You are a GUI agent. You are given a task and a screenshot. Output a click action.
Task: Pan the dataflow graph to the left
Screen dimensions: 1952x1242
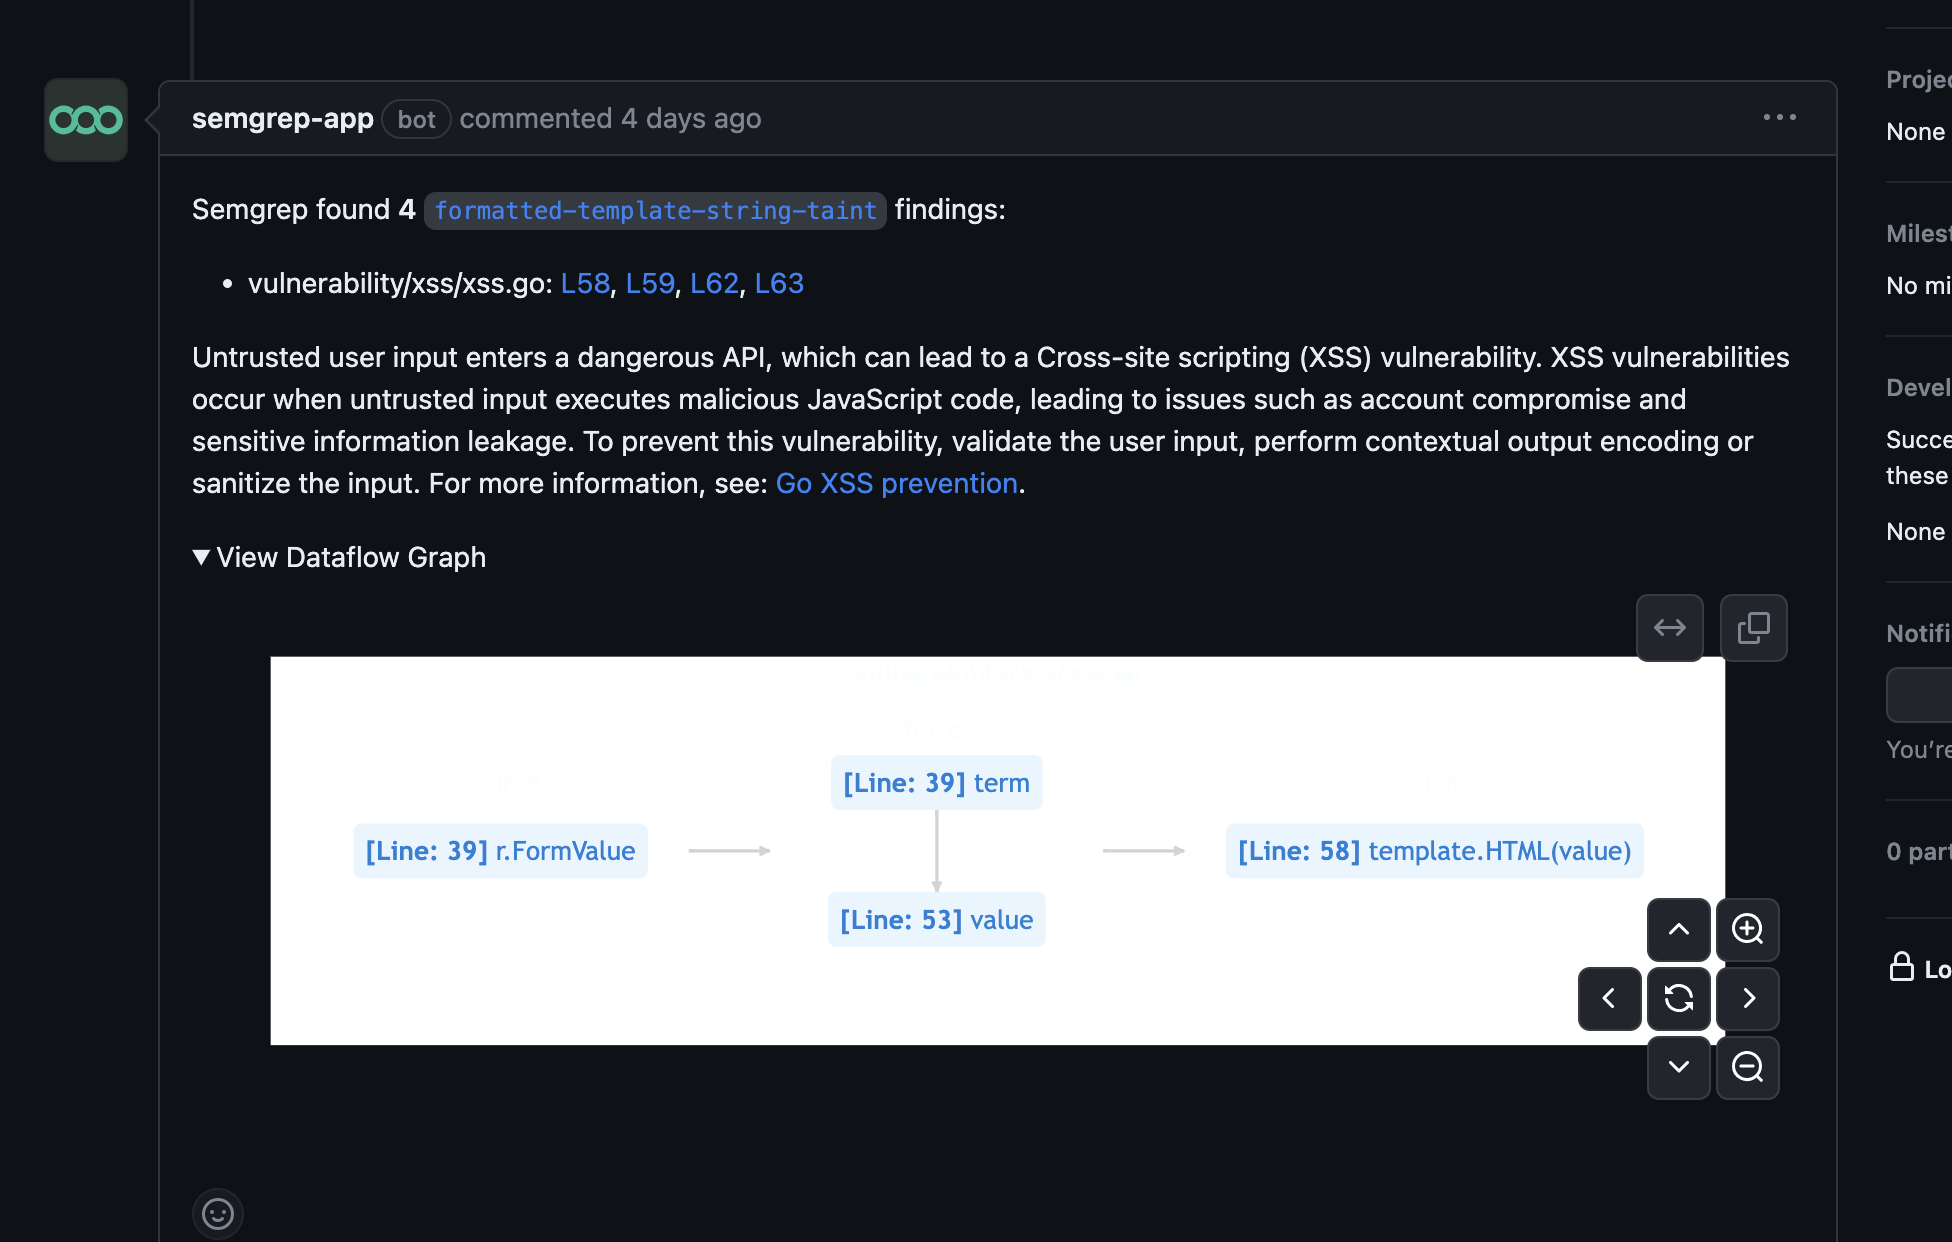pos(1608,999)
